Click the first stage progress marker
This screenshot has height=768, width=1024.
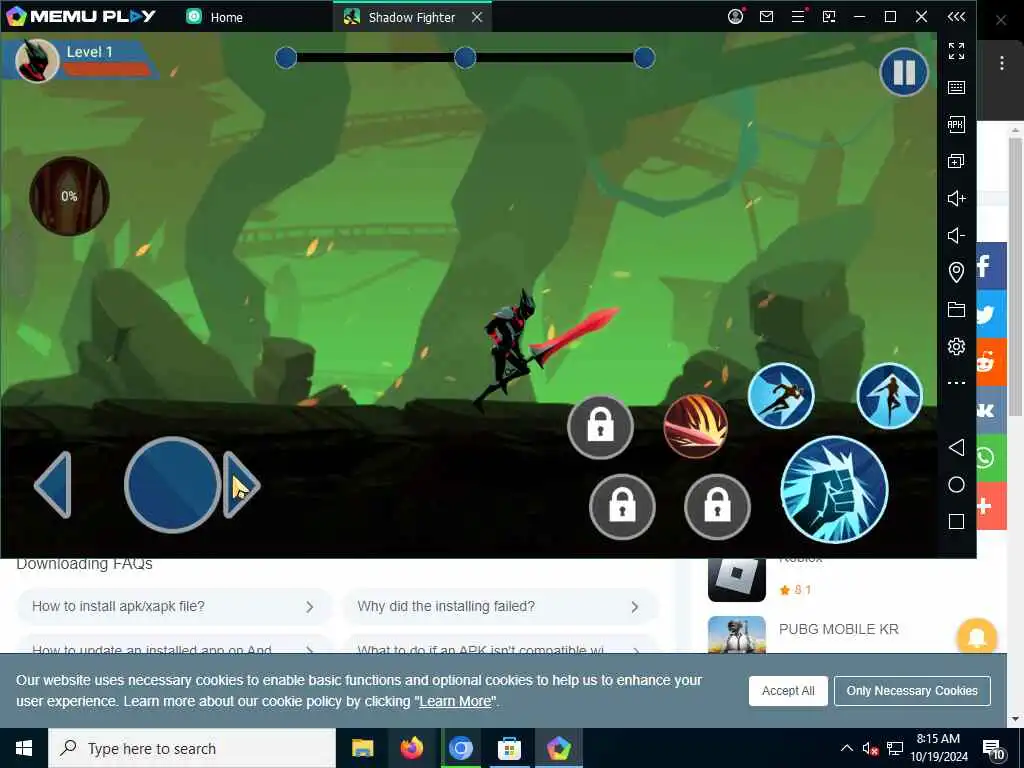pyautogui.click(x=286, y=58)
